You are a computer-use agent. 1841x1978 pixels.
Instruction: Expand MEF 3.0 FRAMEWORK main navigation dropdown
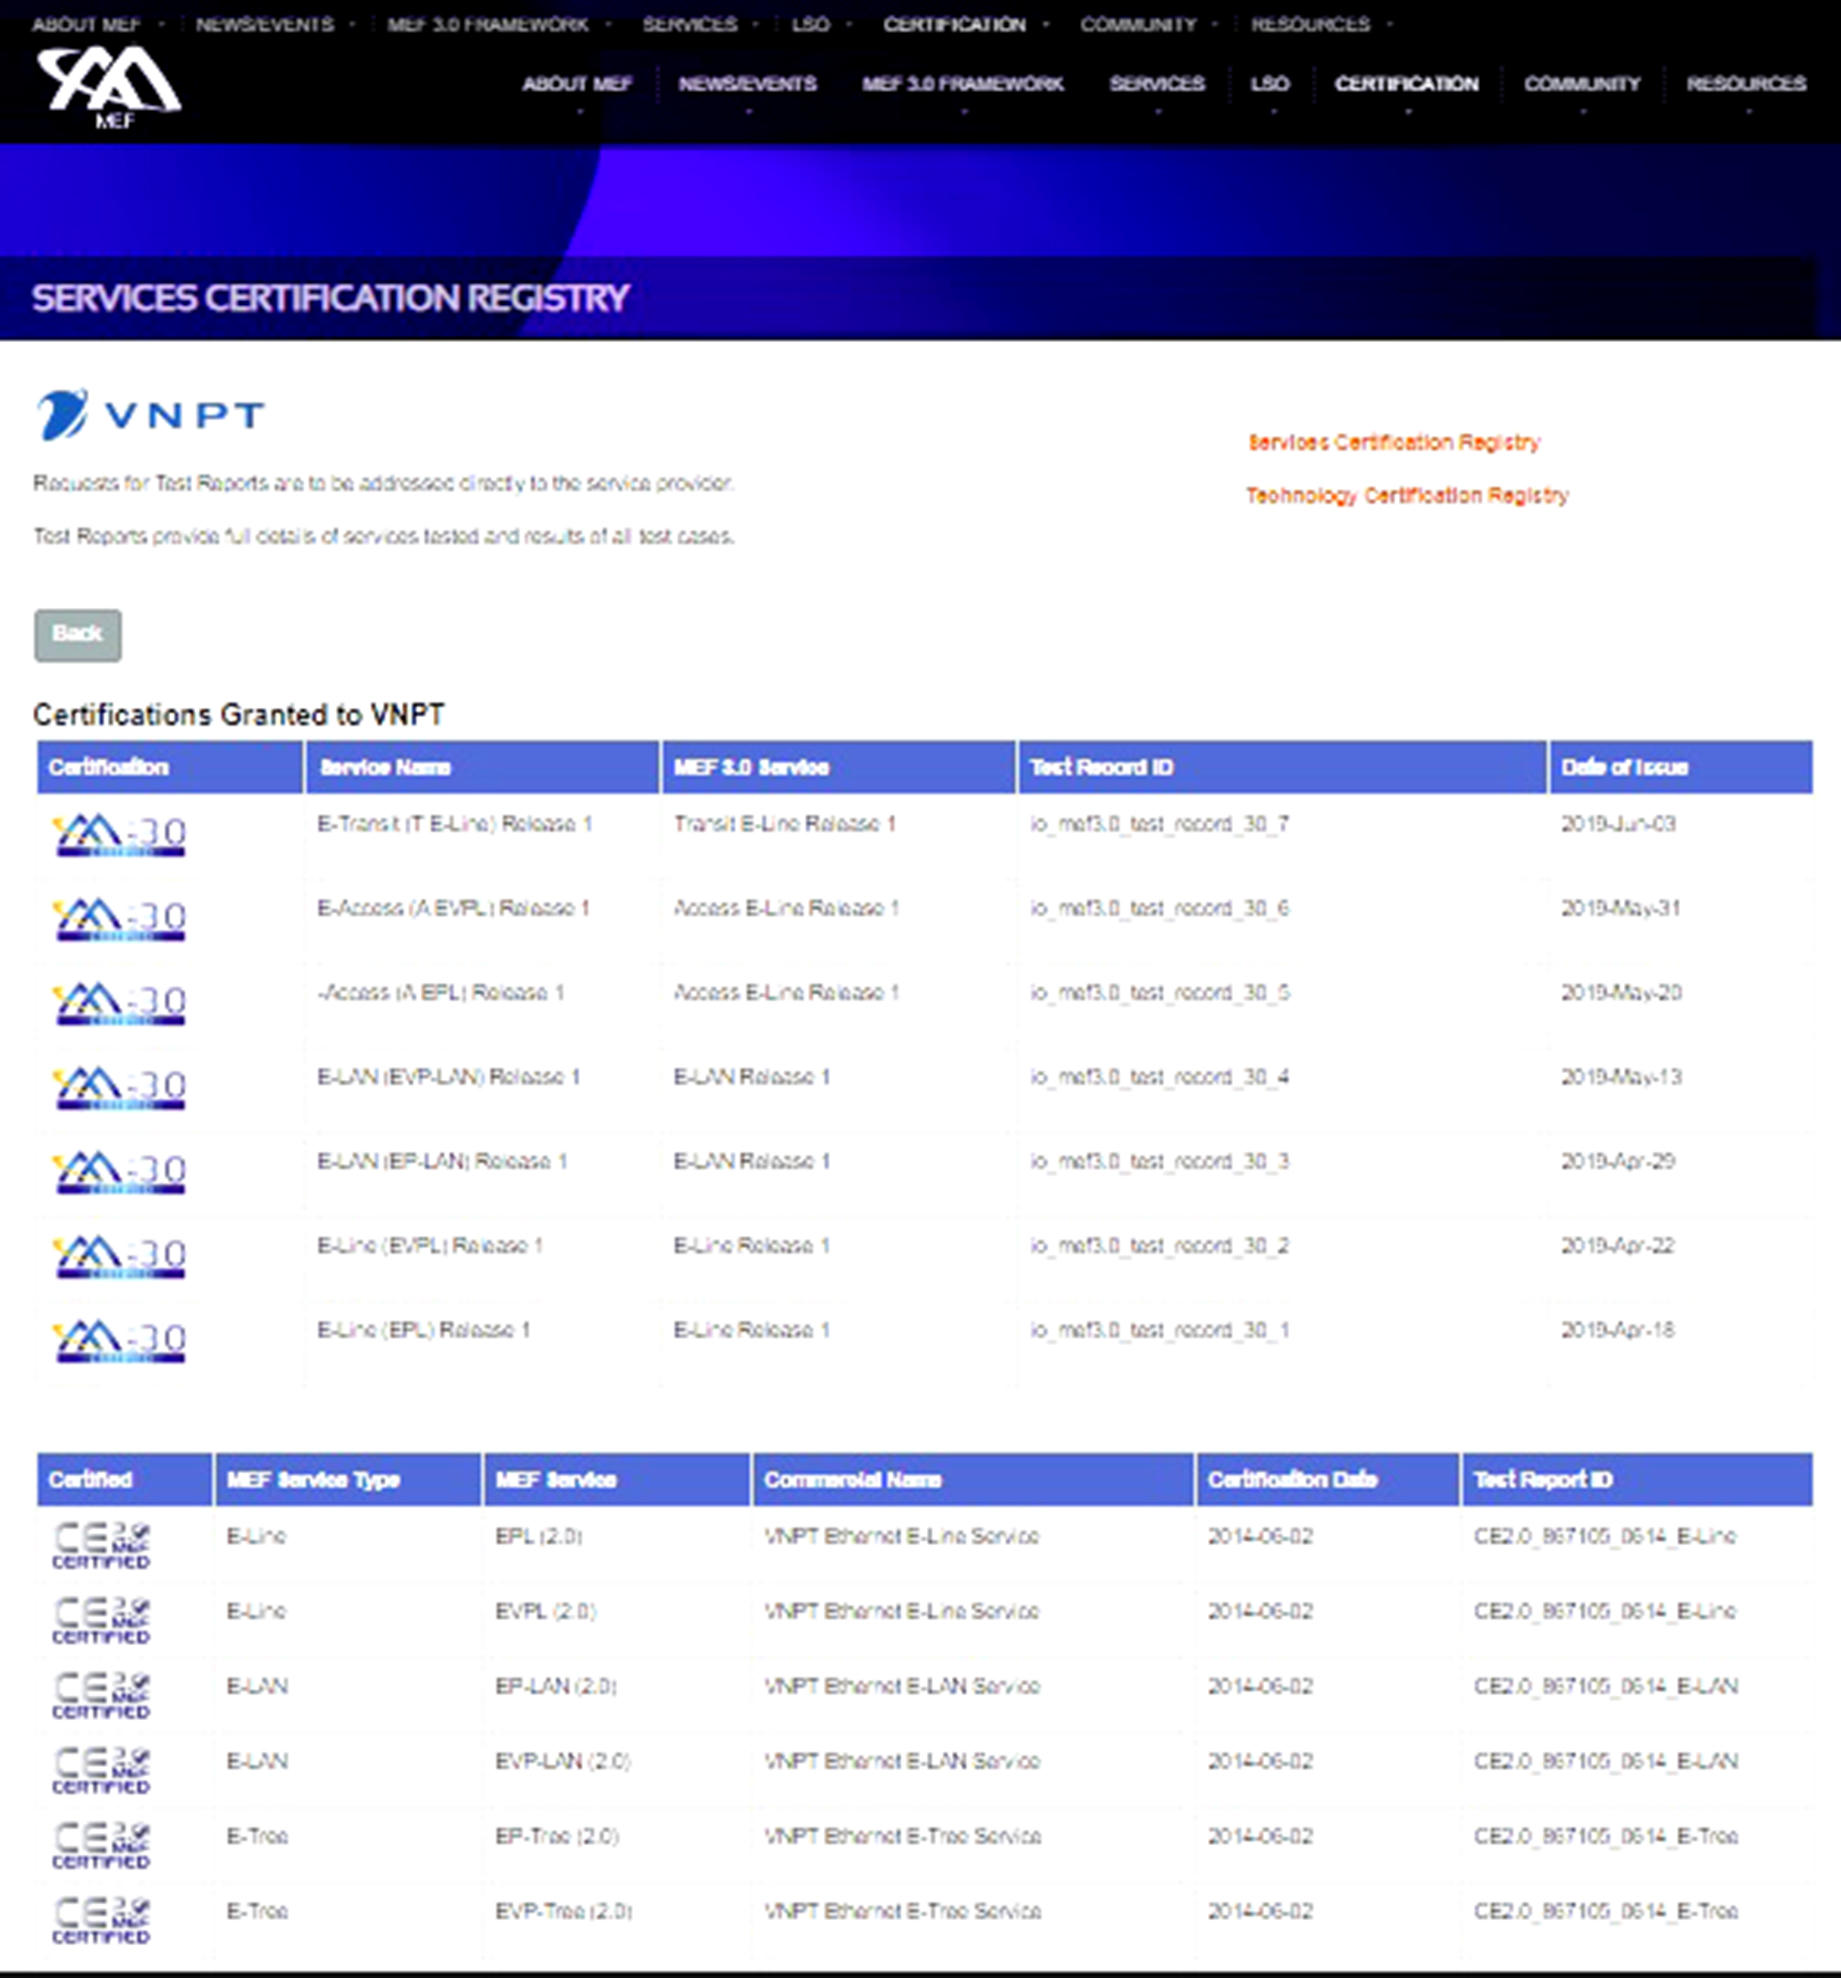click(x=962, y=84)
